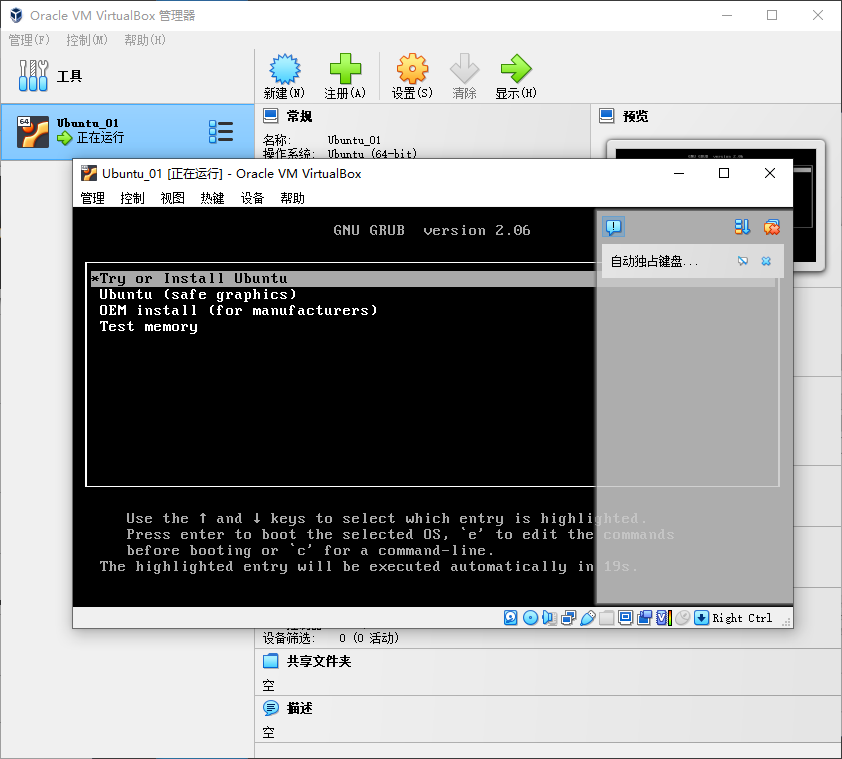Minimize the Ubuntu_01 VM window
The width and height of the screenshot is (842, 759).
coord(679,173)
